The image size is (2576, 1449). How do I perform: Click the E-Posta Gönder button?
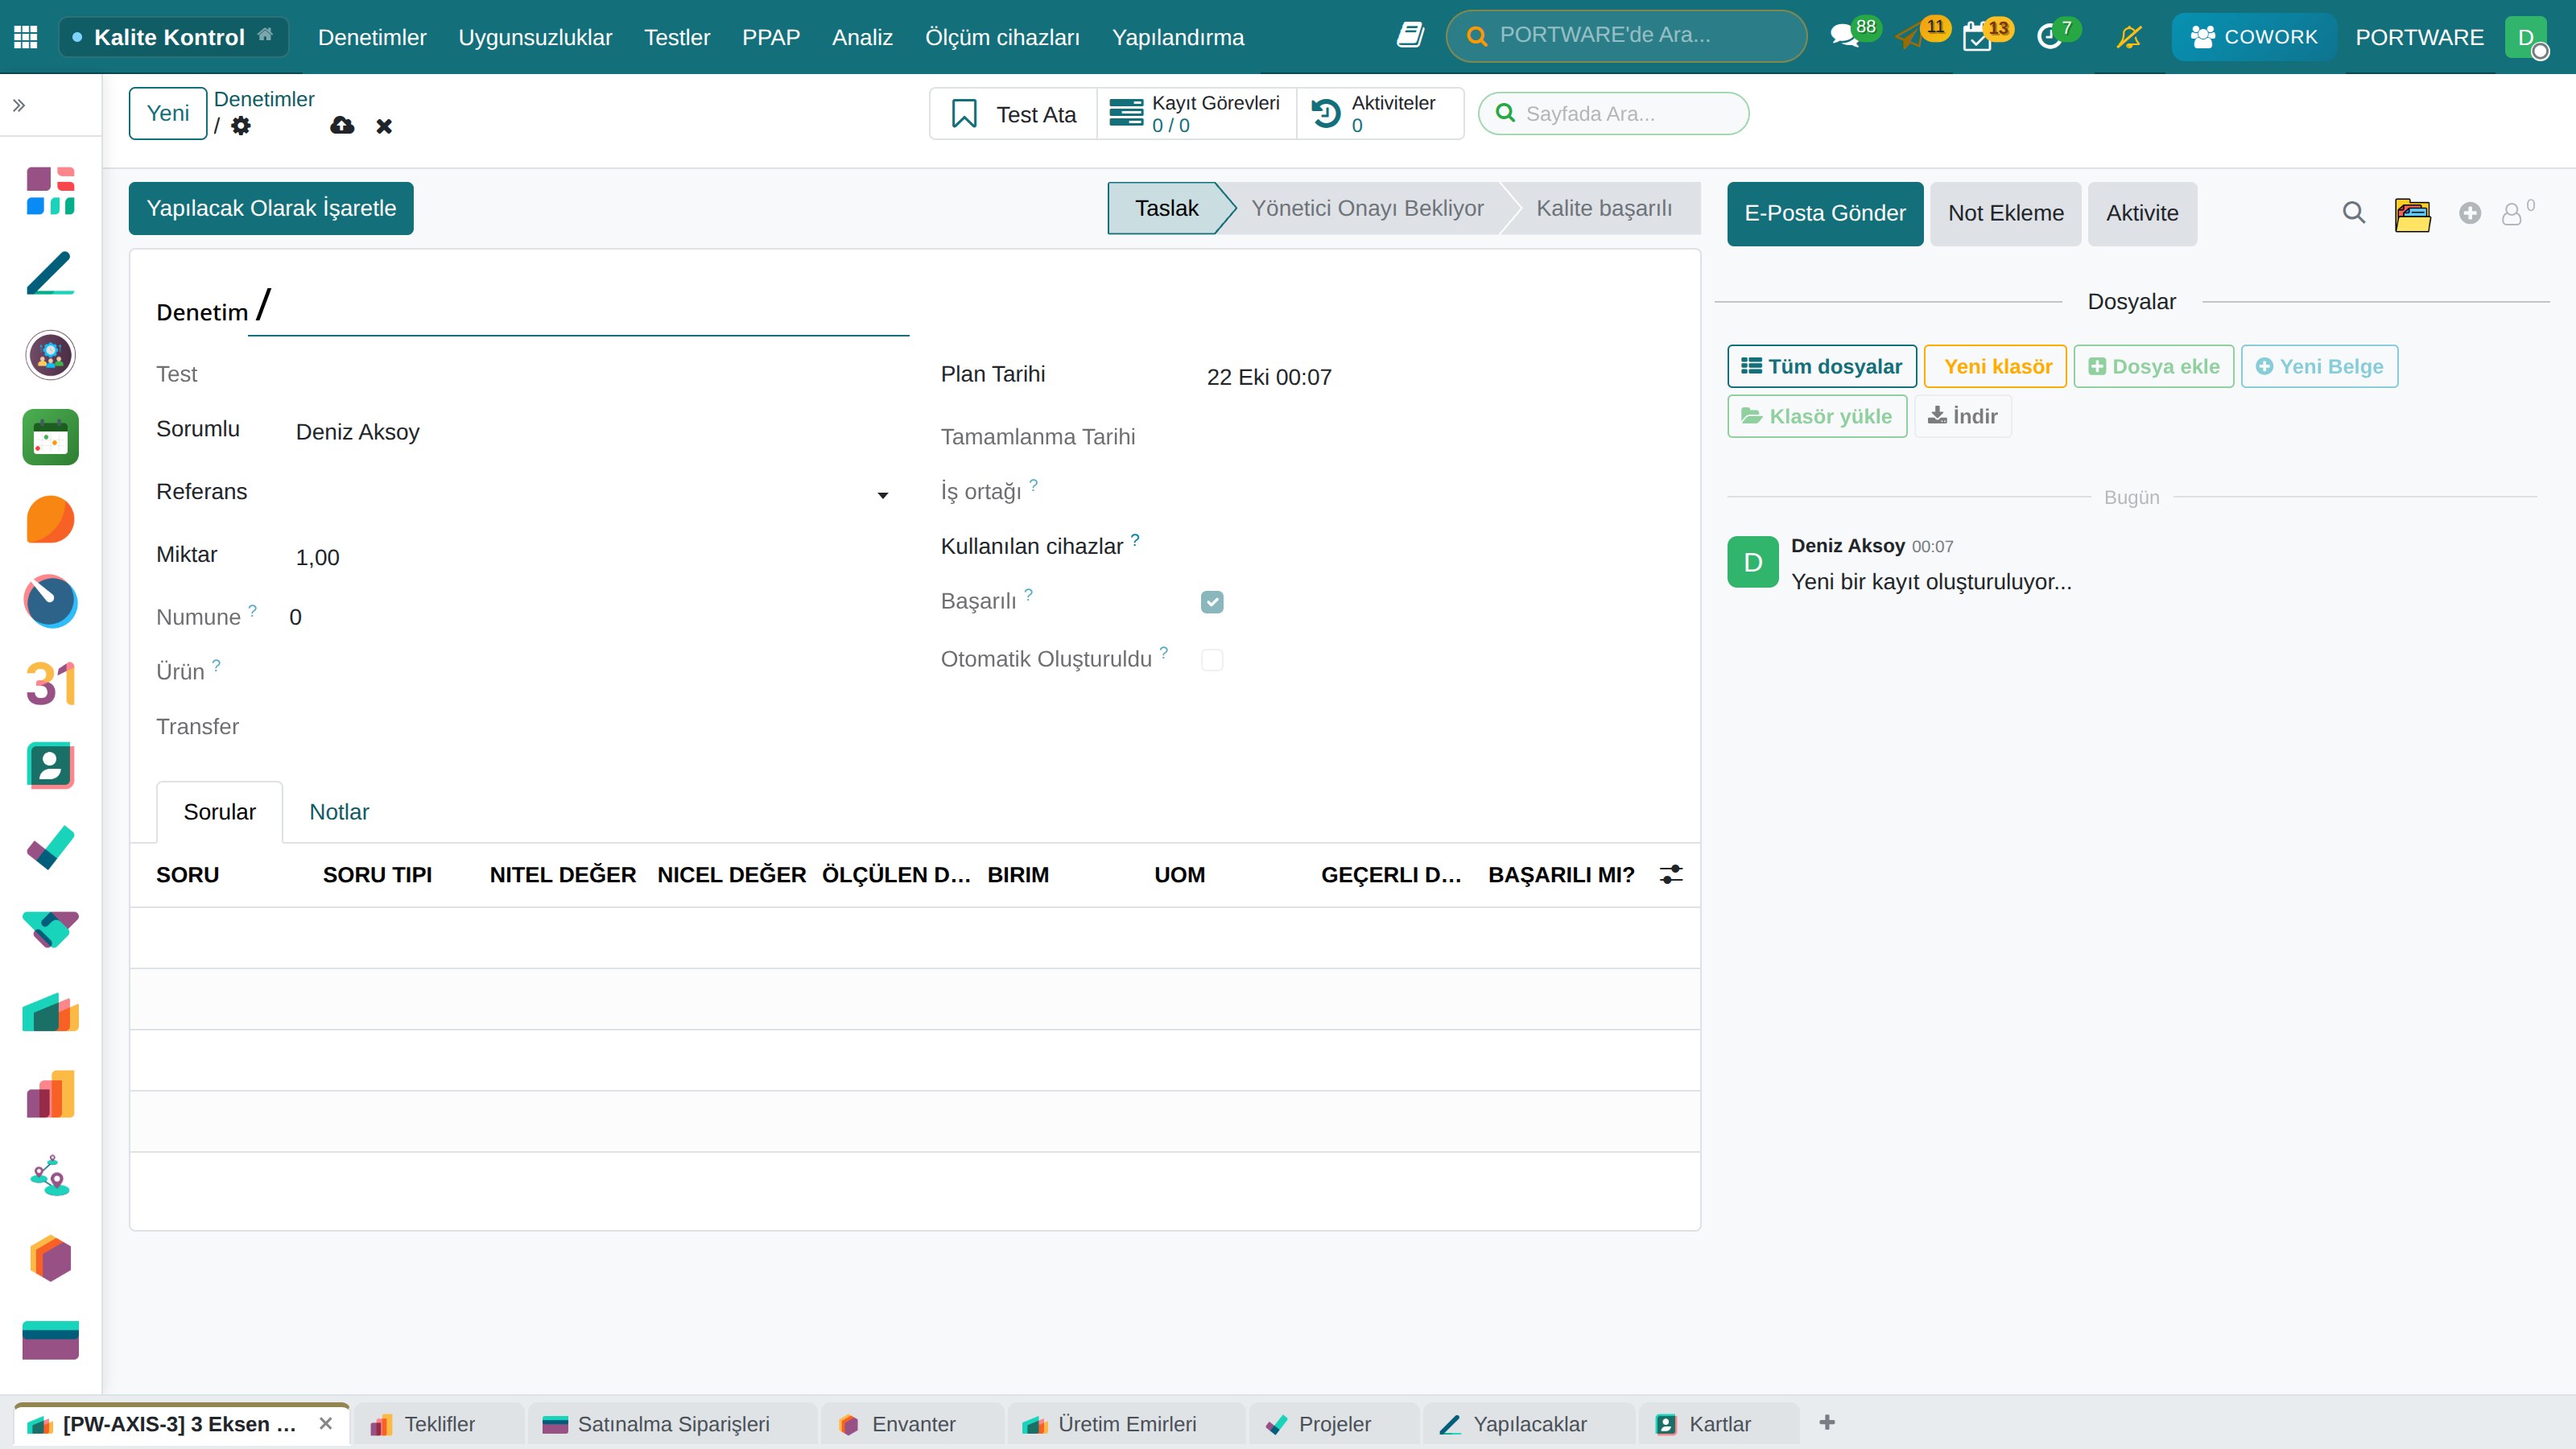pyautogui.click(x=1825, y=213)
